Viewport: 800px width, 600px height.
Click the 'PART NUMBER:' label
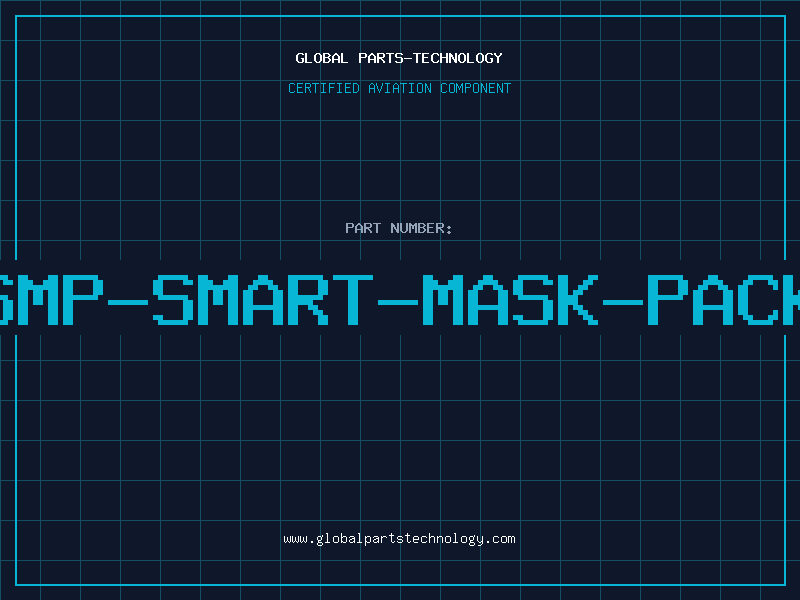399,228
